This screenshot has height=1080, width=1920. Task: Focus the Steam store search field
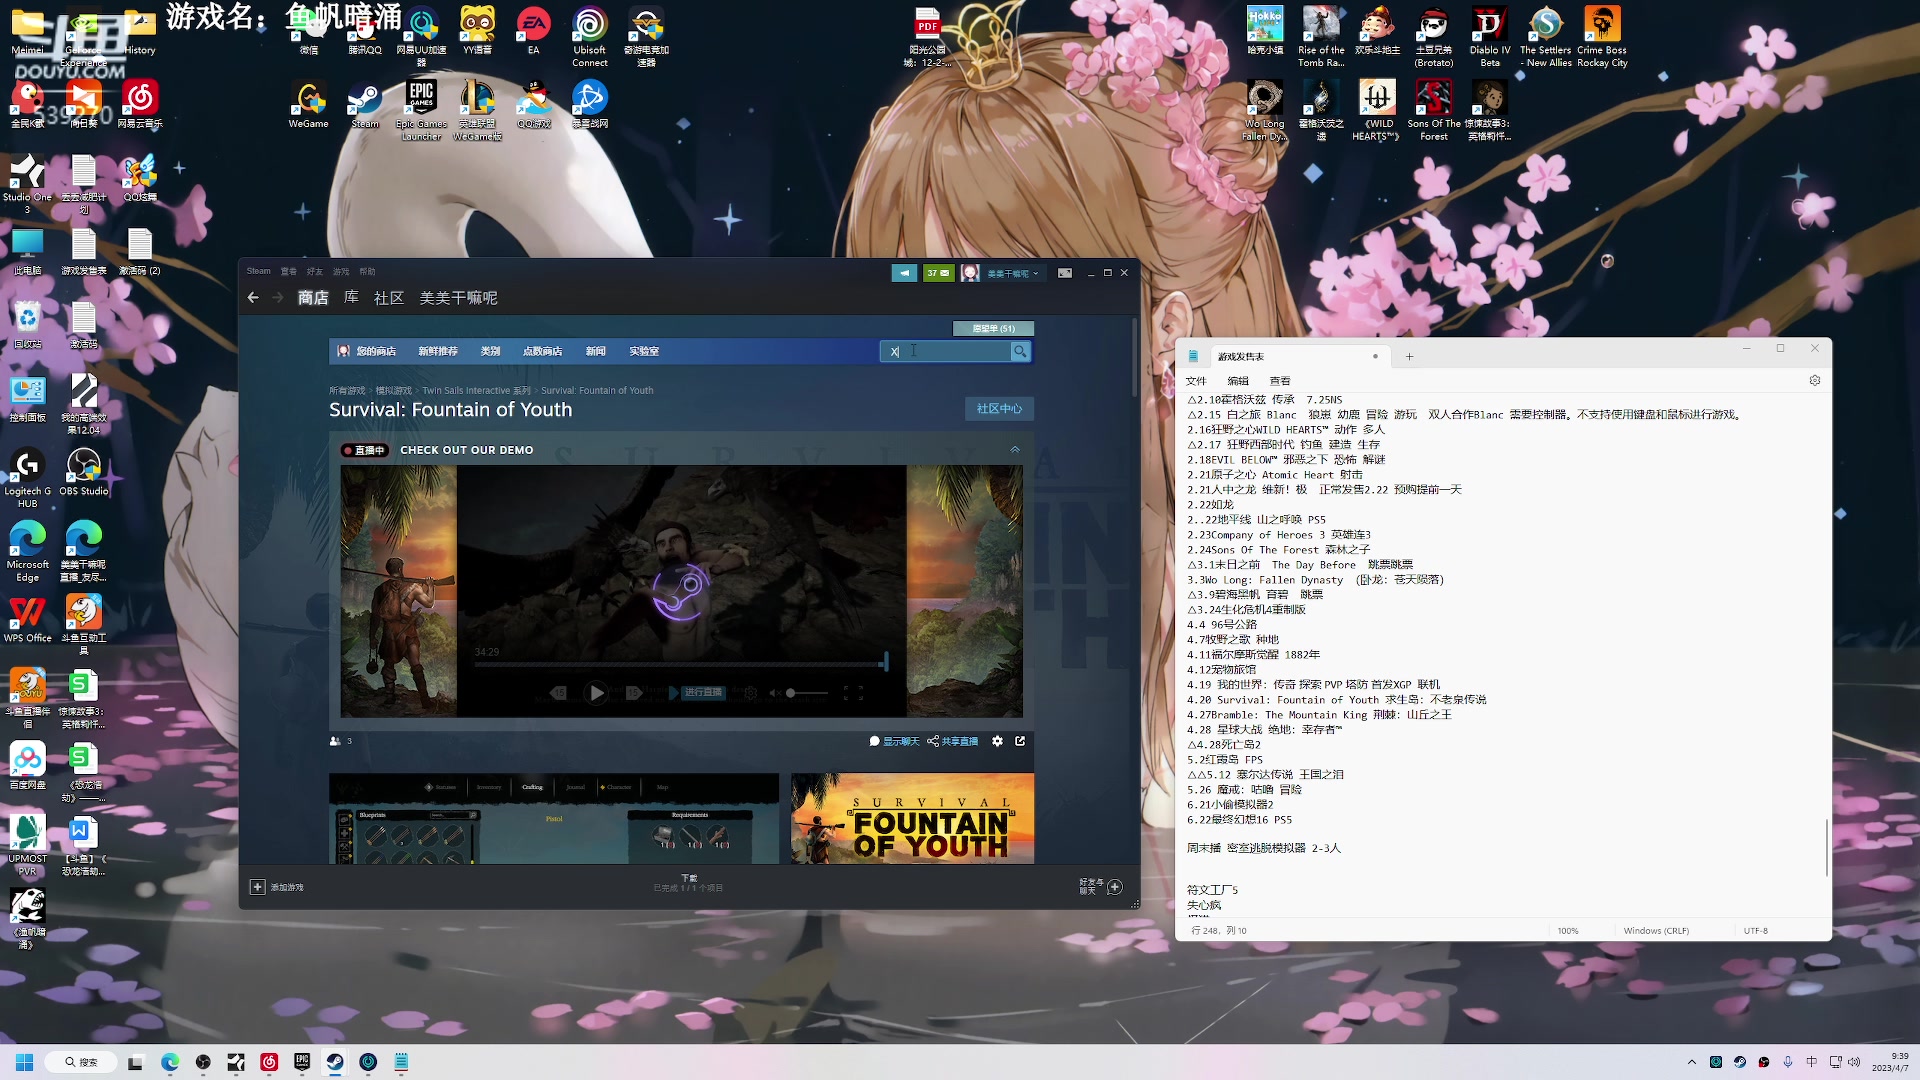945,351
